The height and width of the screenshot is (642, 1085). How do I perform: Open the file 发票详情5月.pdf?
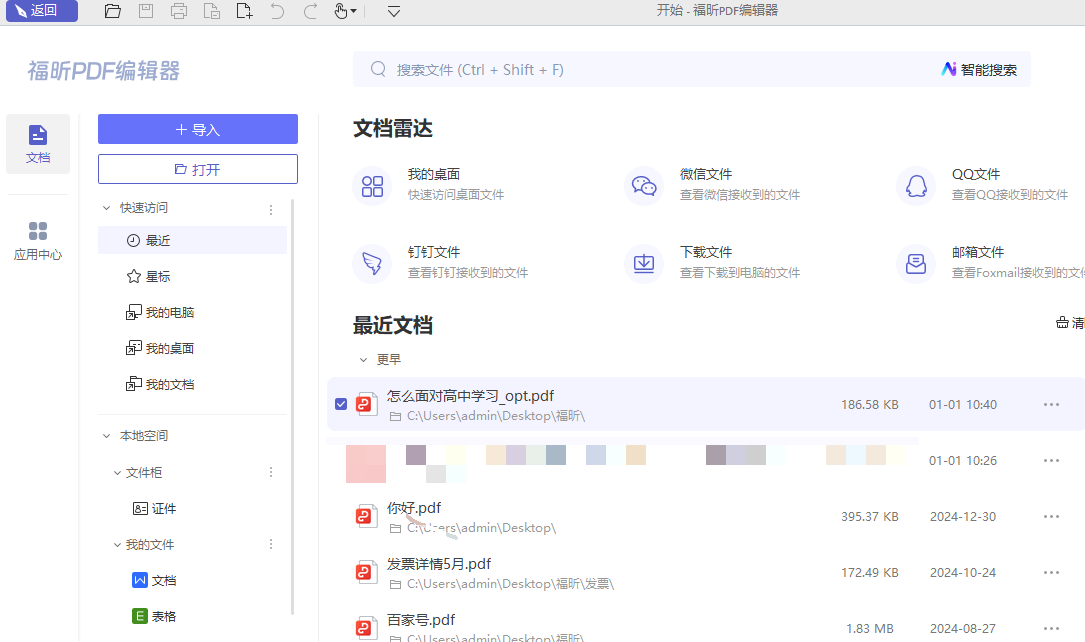pyautogui.click(x=439, y=564)
